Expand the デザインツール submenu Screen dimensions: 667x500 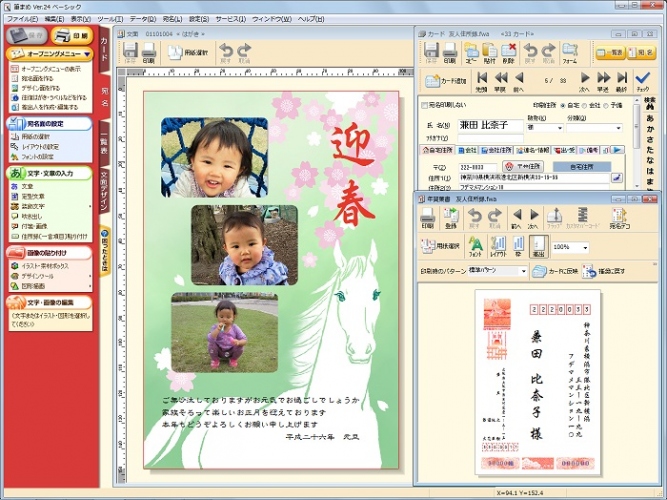coord(90,276)
